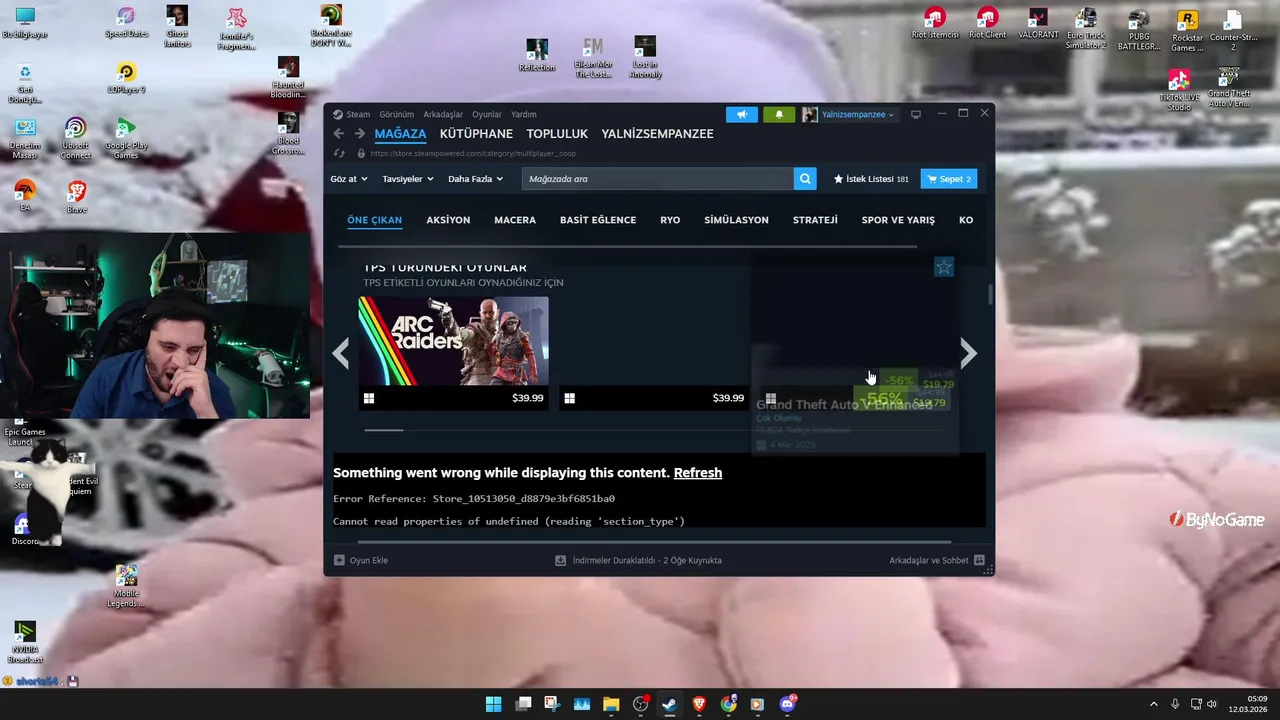Open Steam notifications bell
Viewport: 1280px width, 720px height.
(x=779, y=114)
